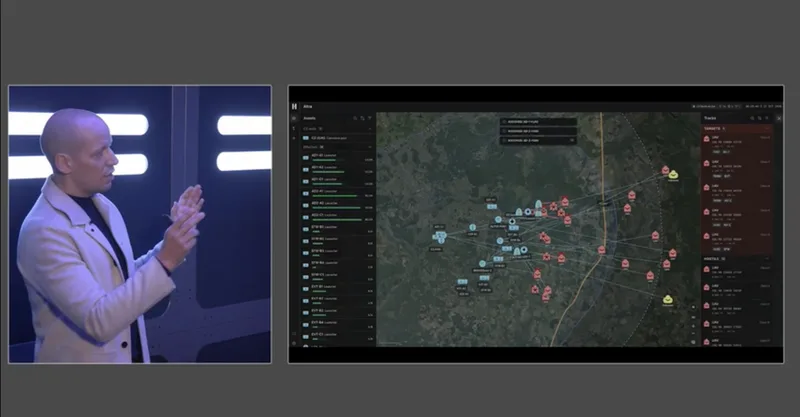Viewport: 800px width, 417px height.
Task: Select the STW-B1 Launcher row
Action: (338, 229)
